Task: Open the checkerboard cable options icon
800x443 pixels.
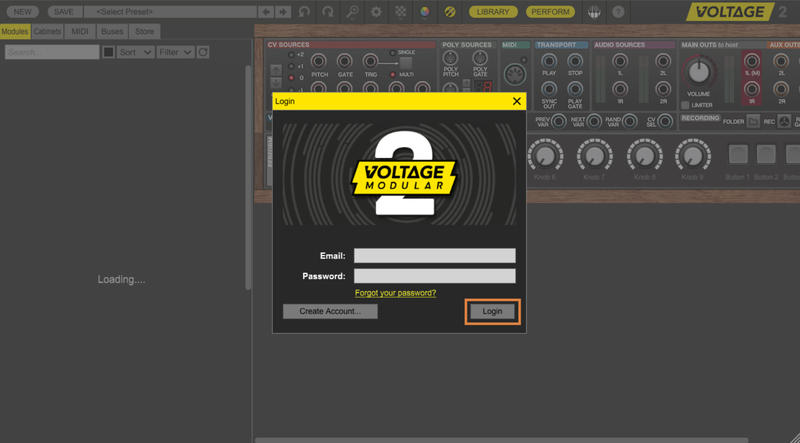Action: 401,12
